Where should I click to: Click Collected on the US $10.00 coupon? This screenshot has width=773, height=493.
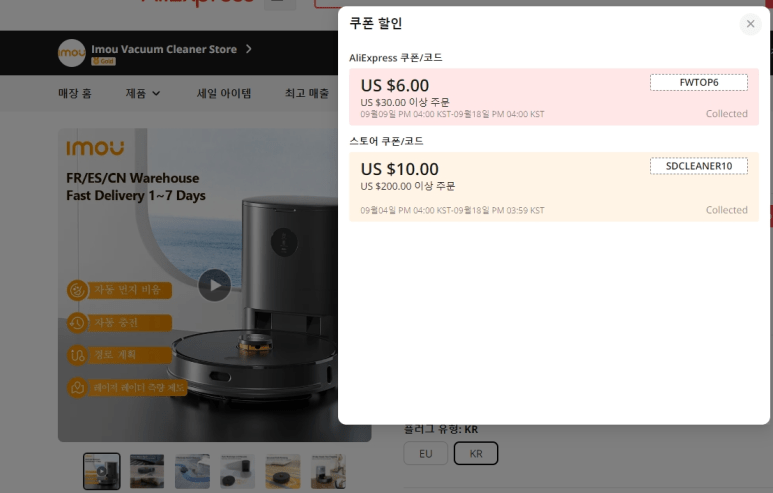click(727, 210)
